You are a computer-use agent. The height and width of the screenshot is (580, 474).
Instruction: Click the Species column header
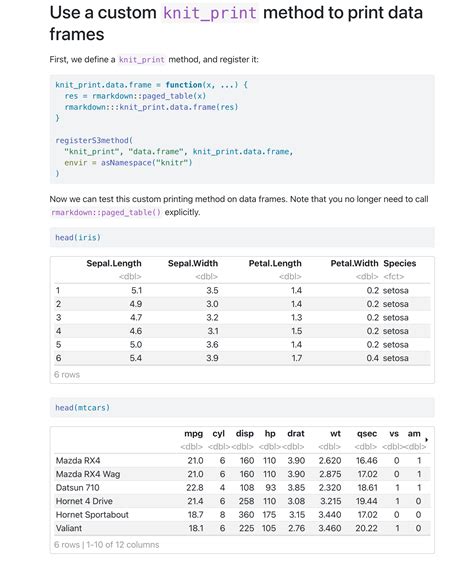(x=400, y=263)
